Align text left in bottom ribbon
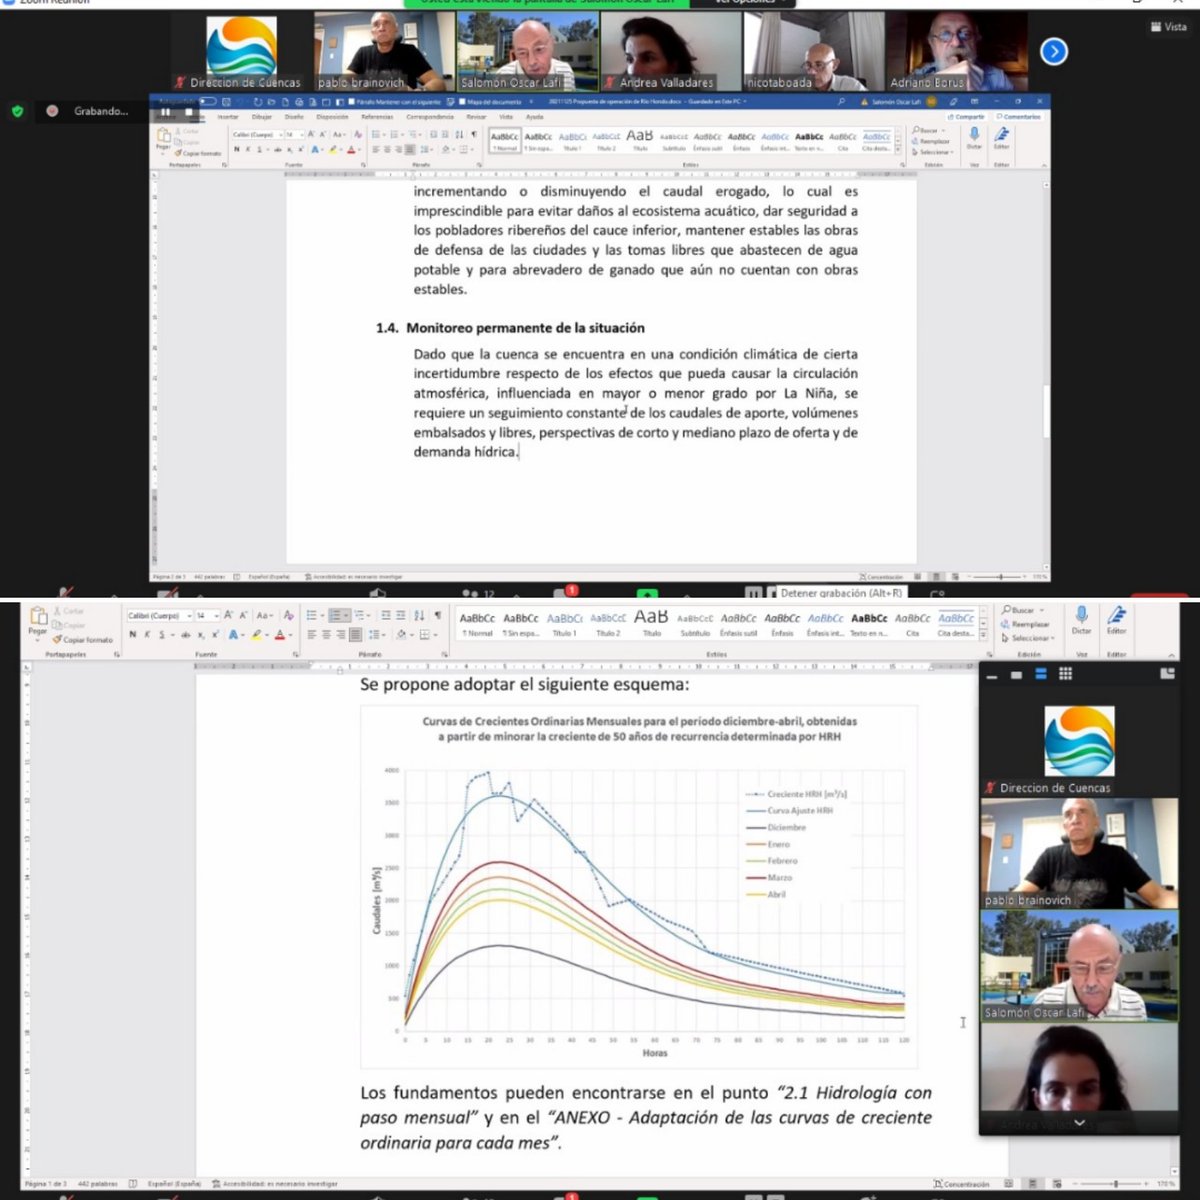This screenshot has width=1200, height=1200. [x=312, y=635]
